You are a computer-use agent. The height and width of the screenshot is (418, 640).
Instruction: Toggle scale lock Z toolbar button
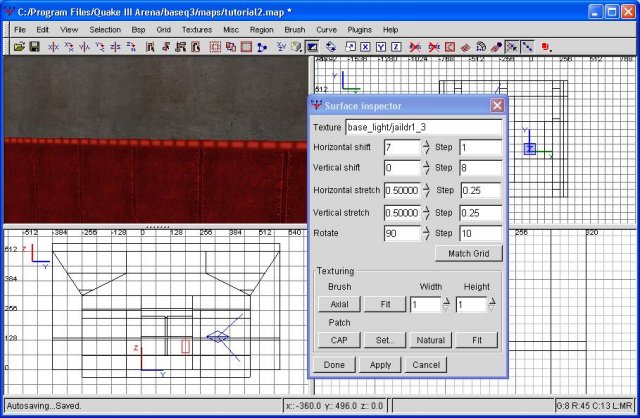[396, 47]
